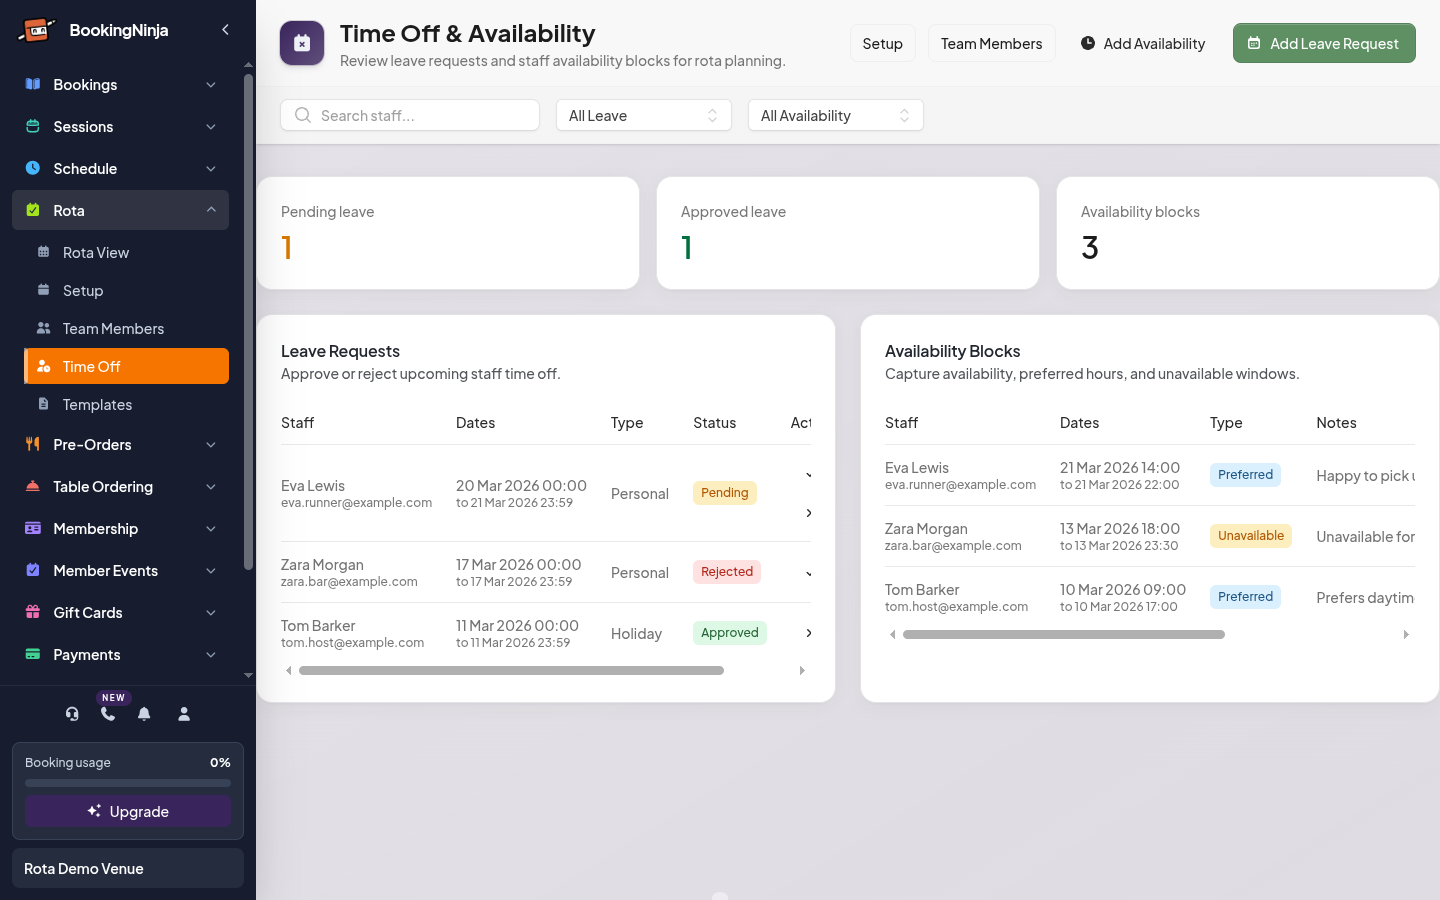Expand the Pre-Orders menu chevron
This screenshot has width=1440, height=900.
pyautogui.click(x=211, y=445)
